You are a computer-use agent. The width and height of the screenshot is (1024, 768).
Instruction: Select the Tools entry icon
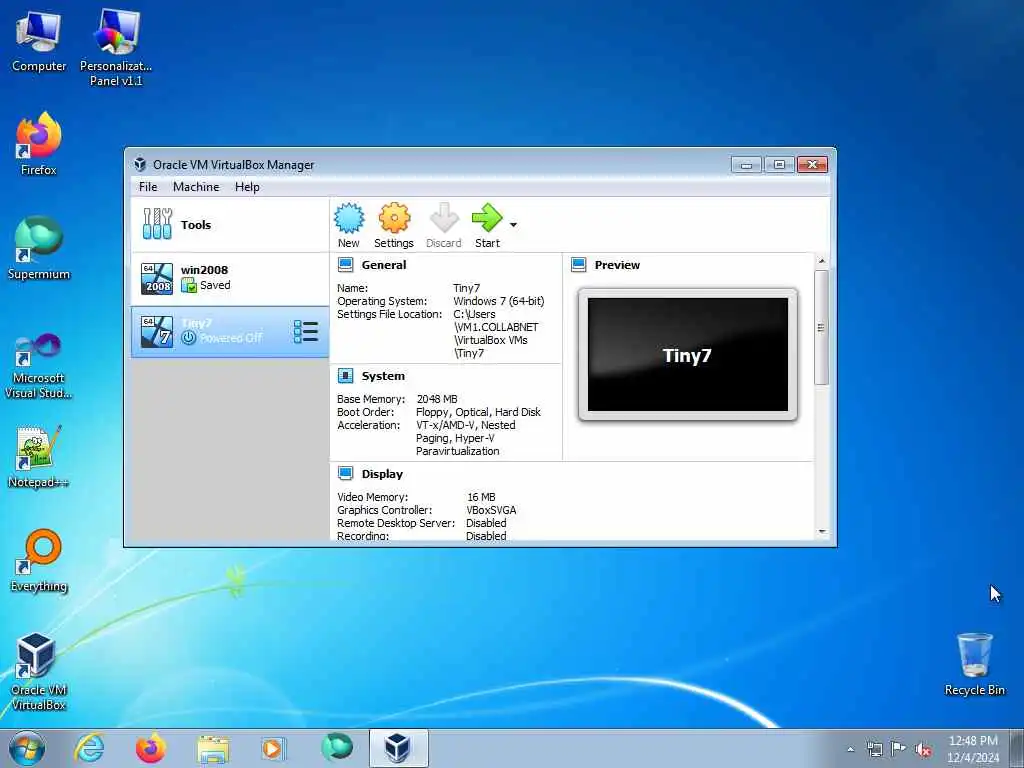pyautogui.click(x=157, y=224)
